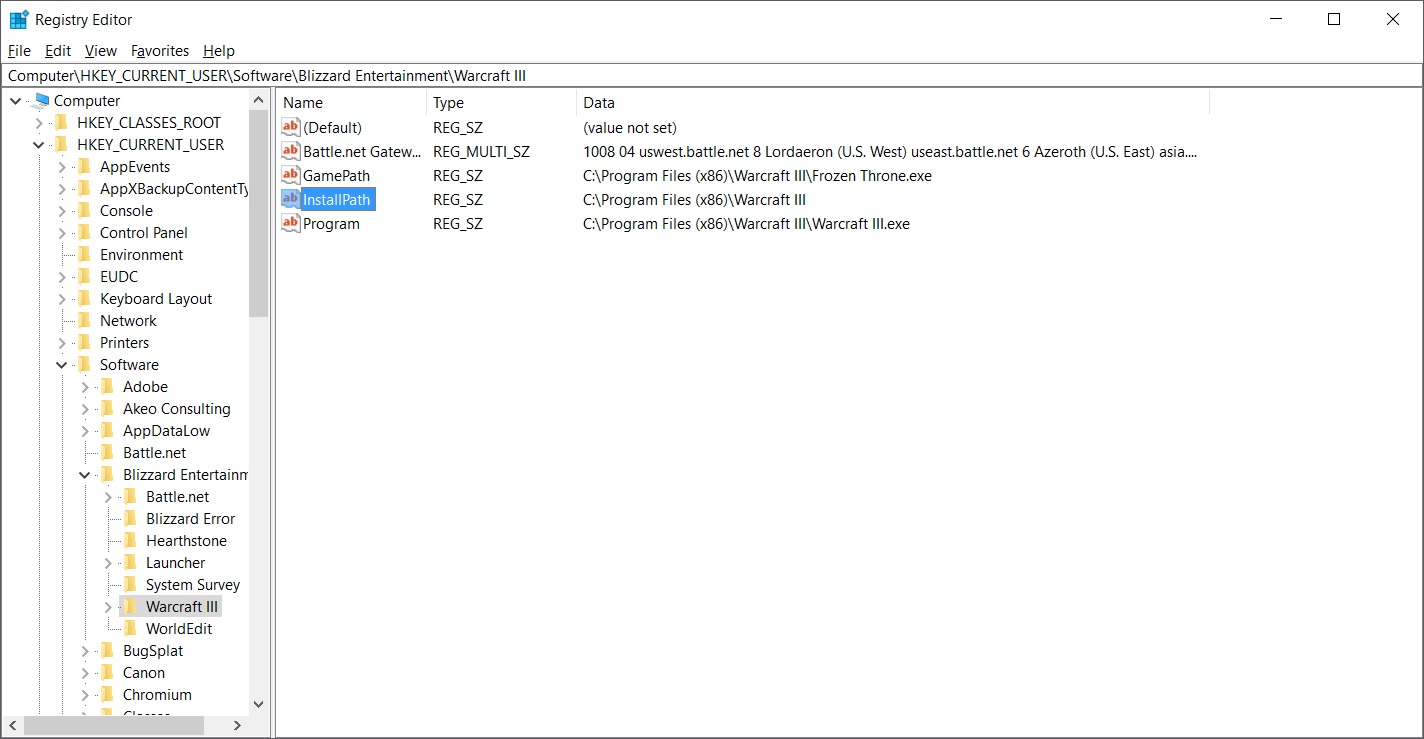1424x739 pixels.
Task: Click the AppEvents folder icon
Action: pos(85,166)
